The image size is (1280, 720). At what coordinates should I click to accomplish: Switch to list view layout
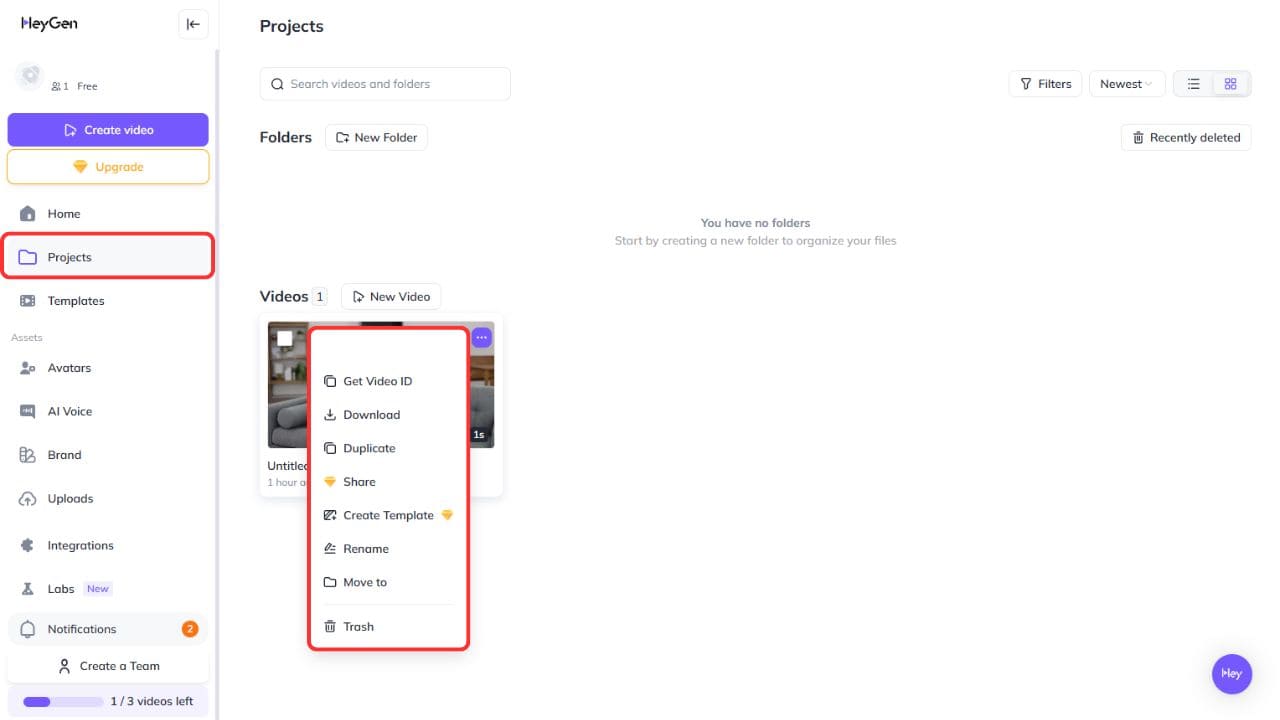(1193, 84)
